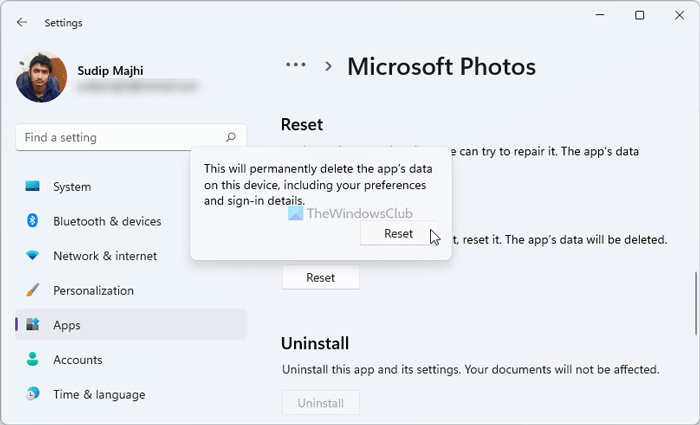Click the System monitor icon in sidebar

pyautogui.click(x=33, y=187)
